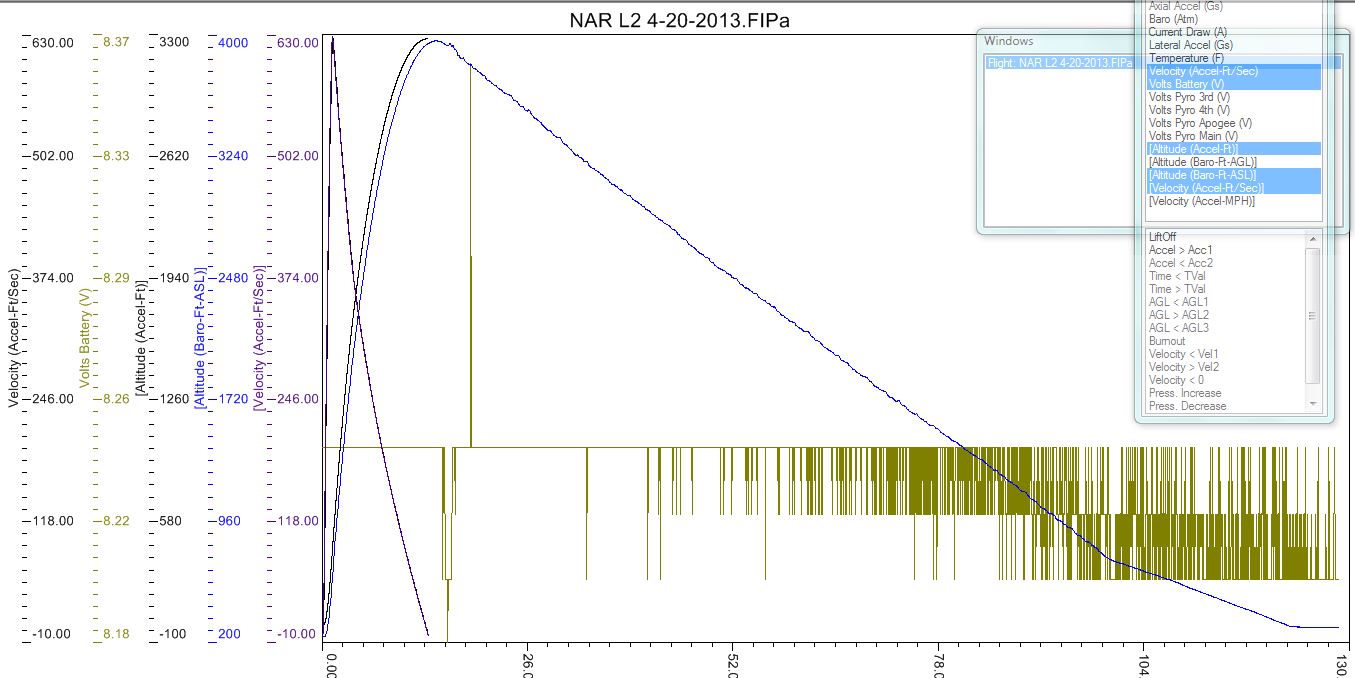Click the event list scroll-up arrow
Viewport: 1355px width, 678px height.
(1313, 238)
